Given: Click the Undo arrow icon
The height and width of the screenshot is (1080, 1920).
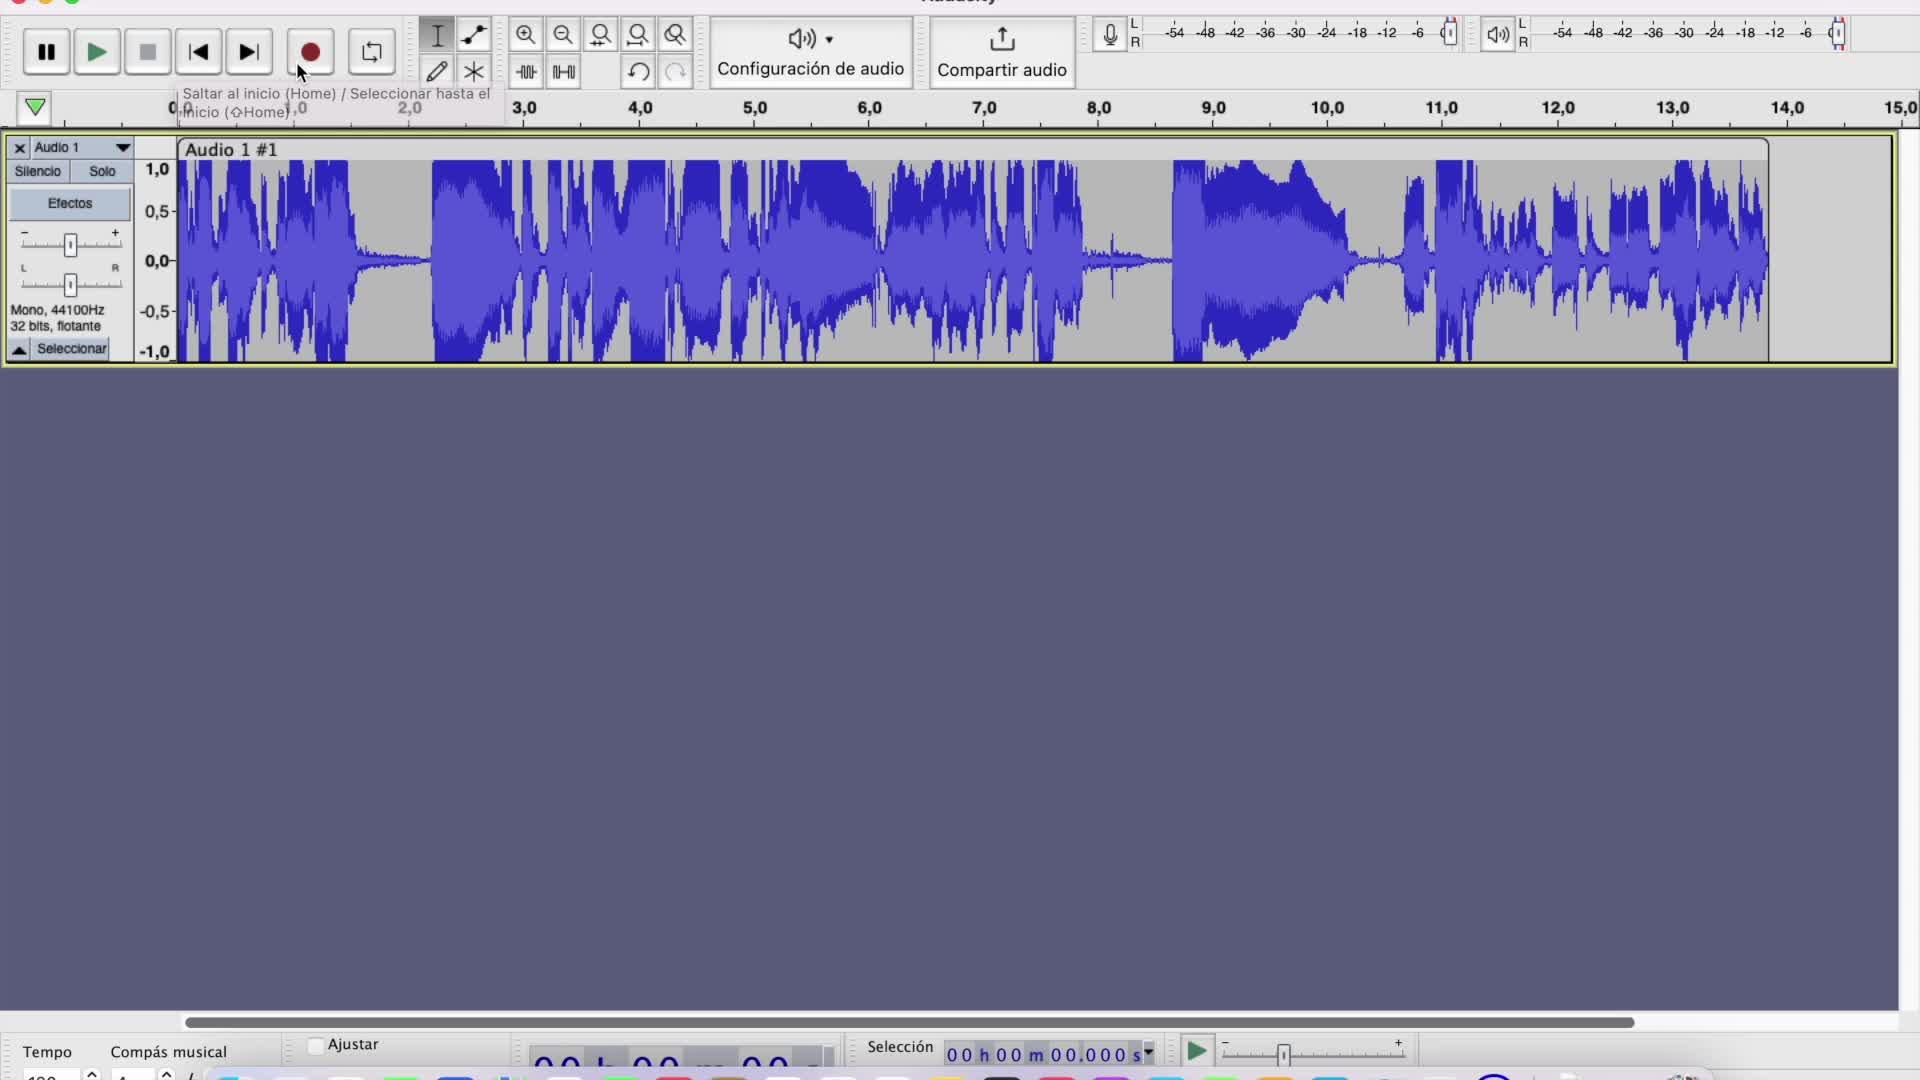Looking at the screenshot, I should (x=638, y=72).
